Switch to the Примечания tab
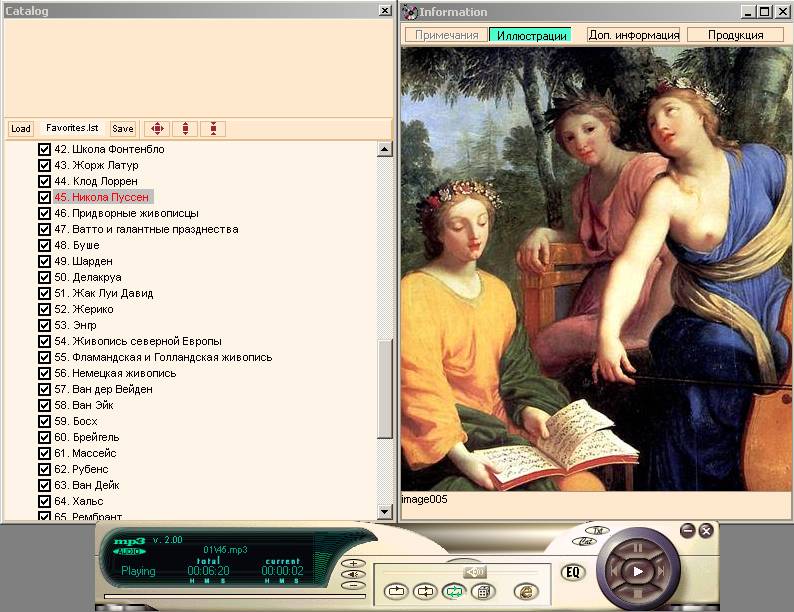This screenshot has width=794, height=612. coord(446,35)
